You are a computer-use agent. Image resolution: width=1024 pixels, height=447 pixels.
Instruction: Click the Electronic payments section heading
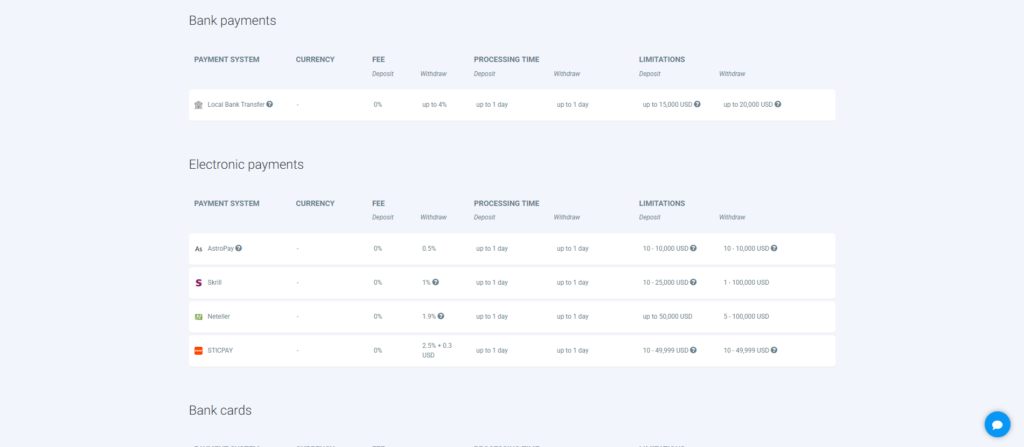[246, 164]
